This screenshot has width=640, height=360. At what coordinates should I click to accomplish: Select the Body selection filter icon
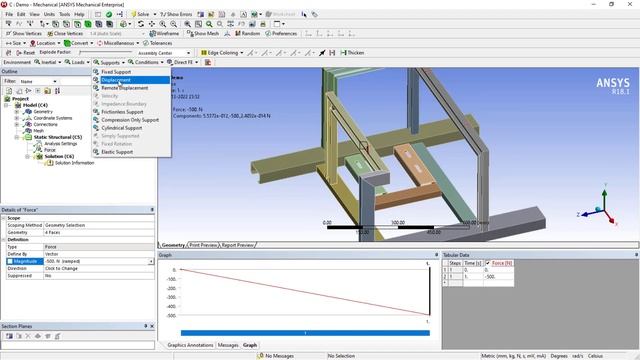[x=88, y=24]
